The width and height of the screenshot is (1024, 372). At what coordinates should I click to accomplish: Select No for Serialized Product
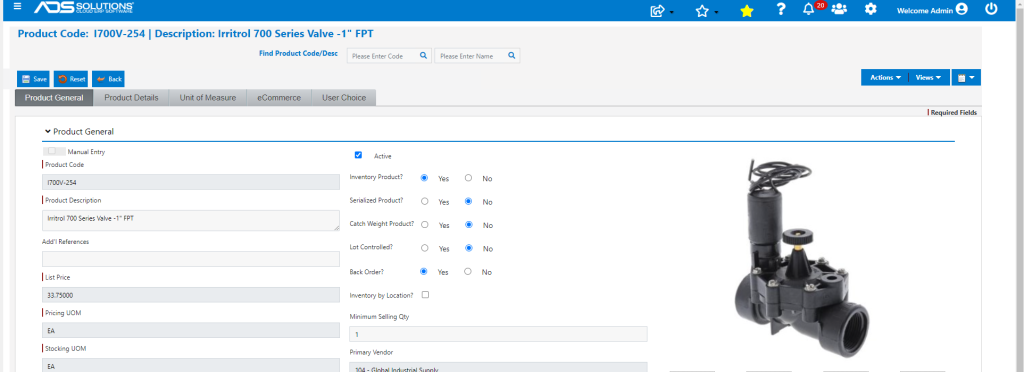click(x=468, y=201)
